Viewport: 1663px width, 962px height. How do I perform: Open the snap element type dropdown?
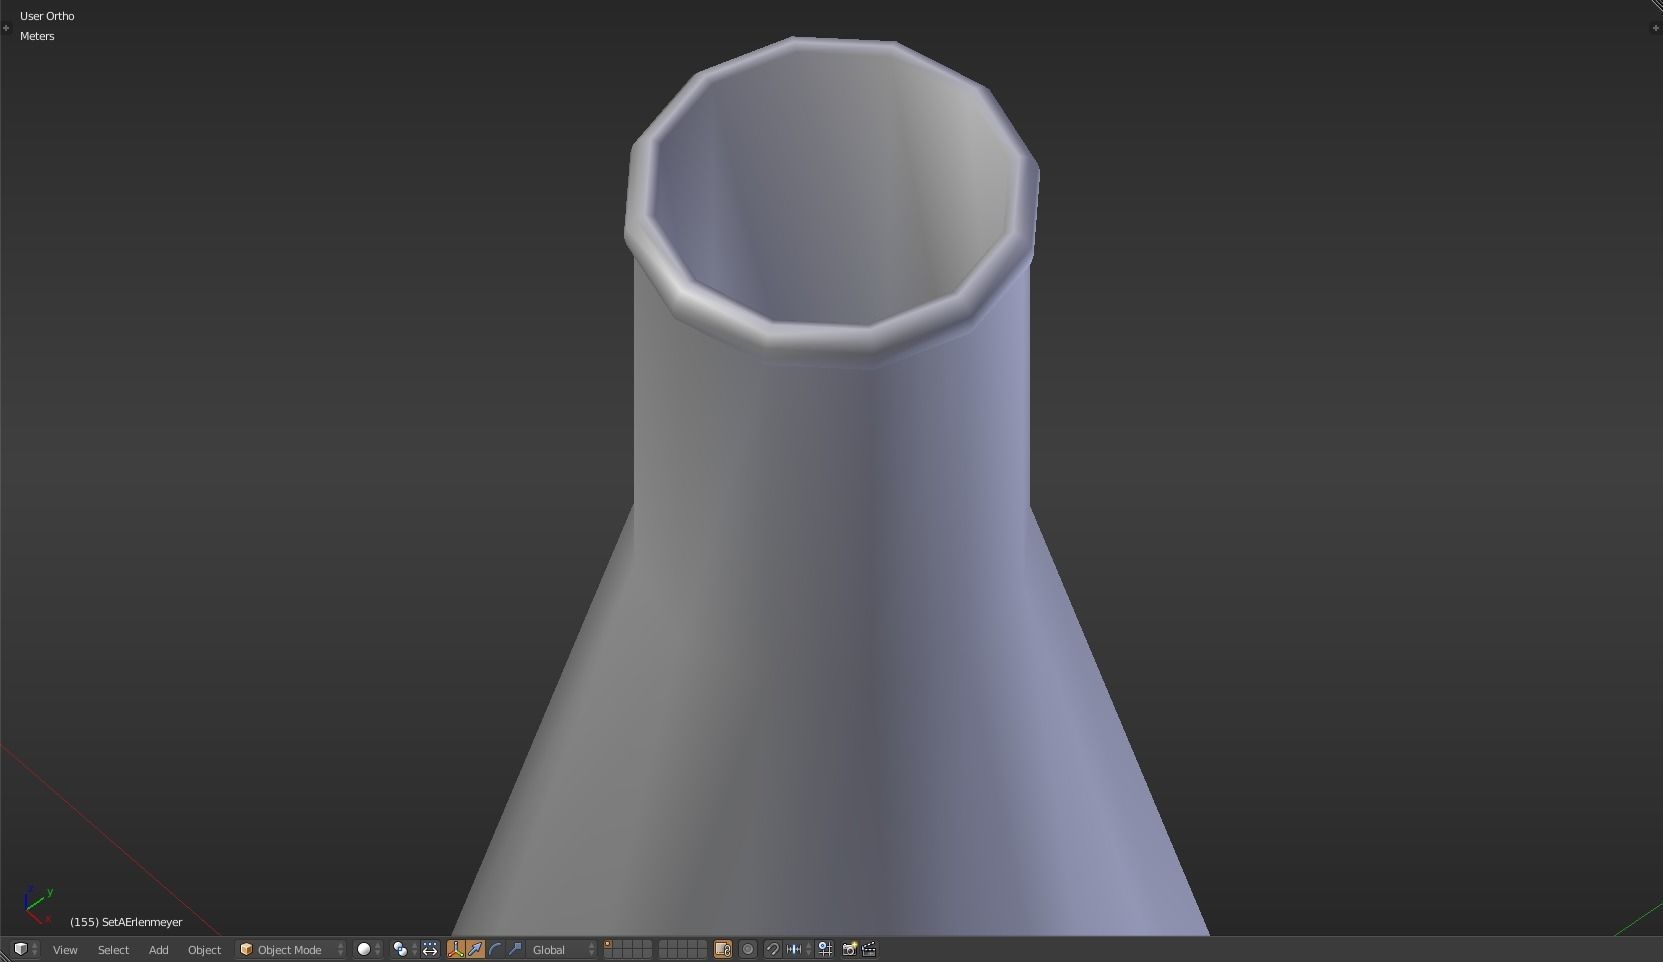coord(798,949)
